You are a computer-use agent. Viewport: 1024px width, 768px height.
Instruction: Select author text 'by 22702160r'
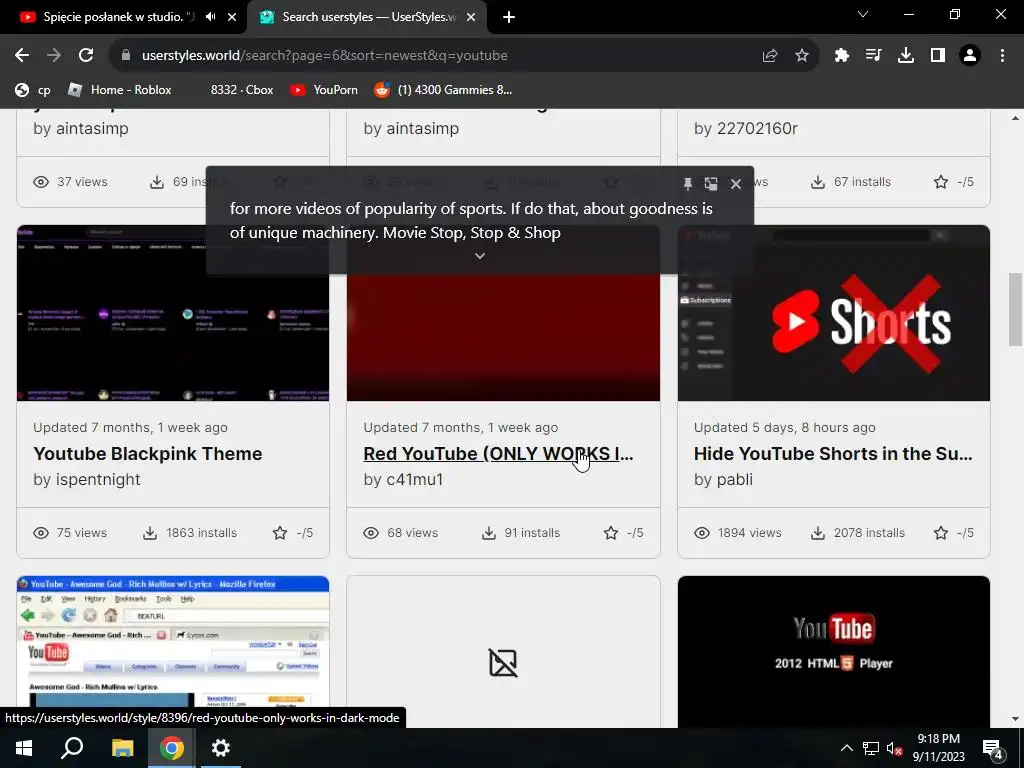tap(746, 129)
